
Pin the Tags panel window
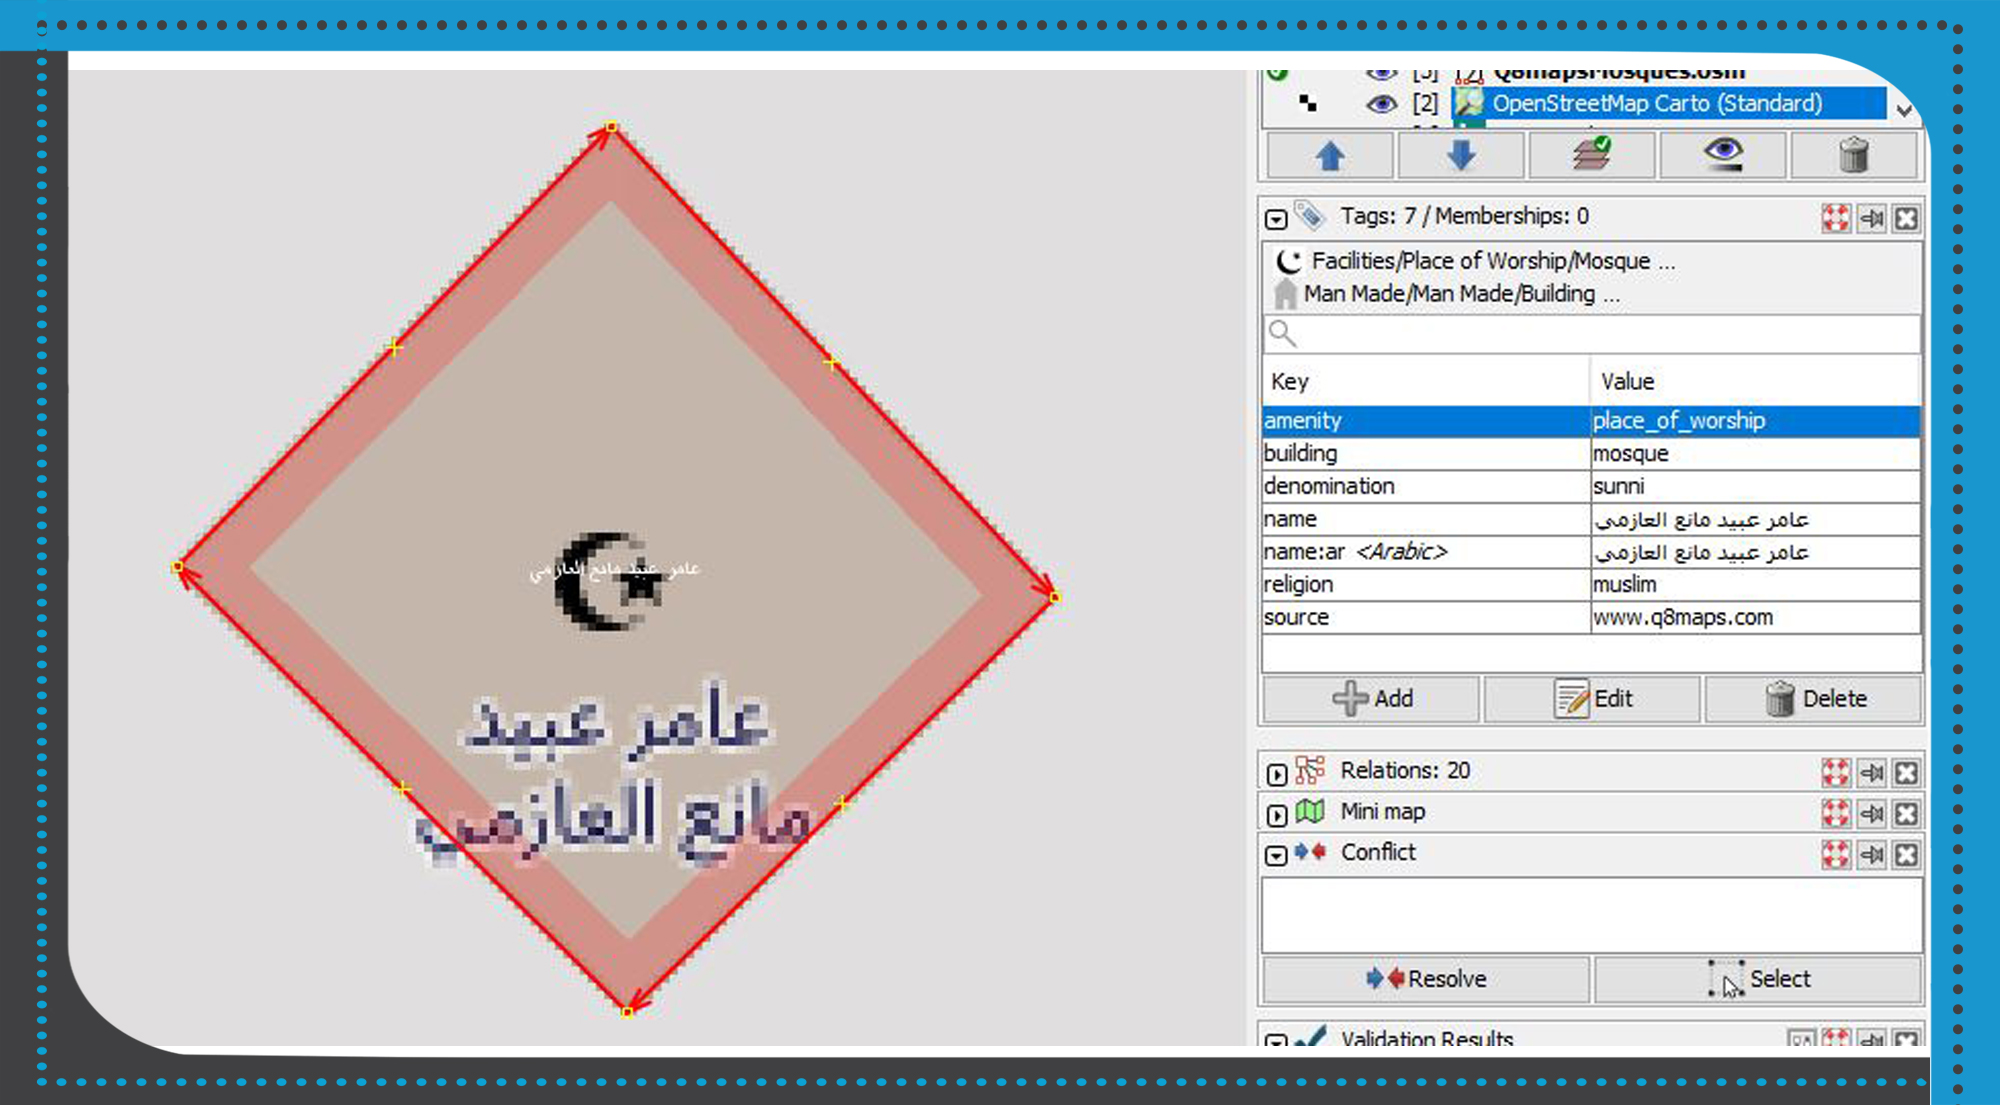pyautogui.click(x=1872, y=218)
